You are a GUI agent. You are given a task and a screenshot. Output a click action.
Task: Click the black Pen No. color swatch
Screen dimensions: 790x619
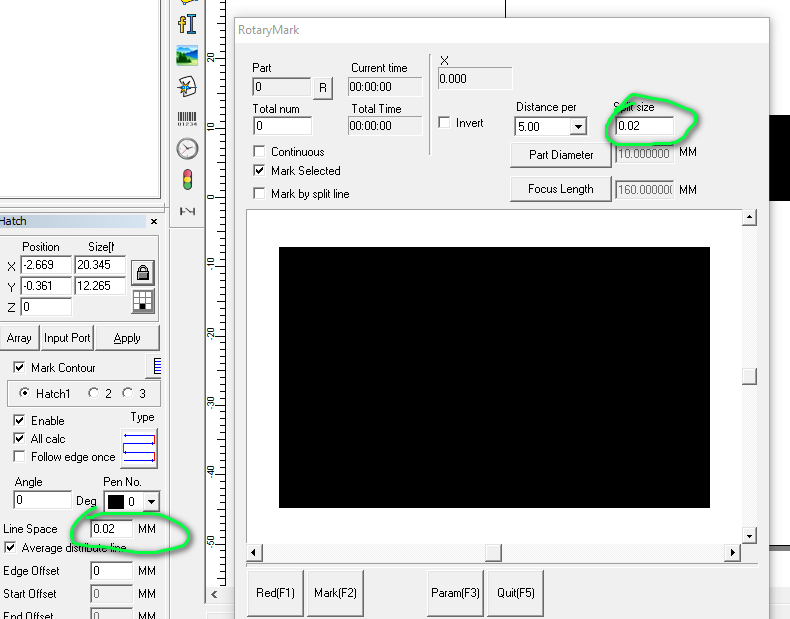(x=116, y=501)
